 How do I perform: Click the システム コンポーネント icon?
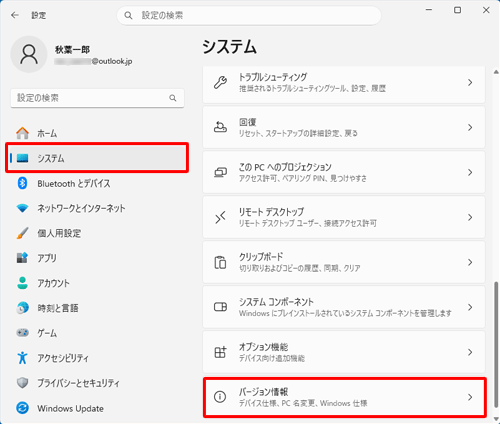tap(220, 307)
